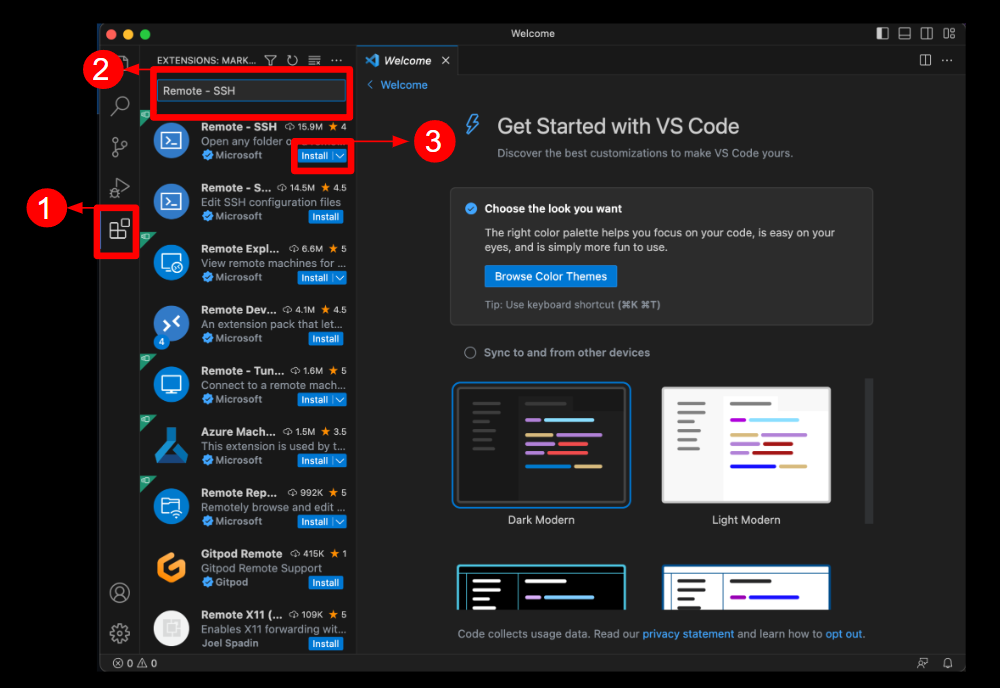
Task: Click the filter icon in the Extensions panel
Action: pyautogui.click(x=270, y=60)
